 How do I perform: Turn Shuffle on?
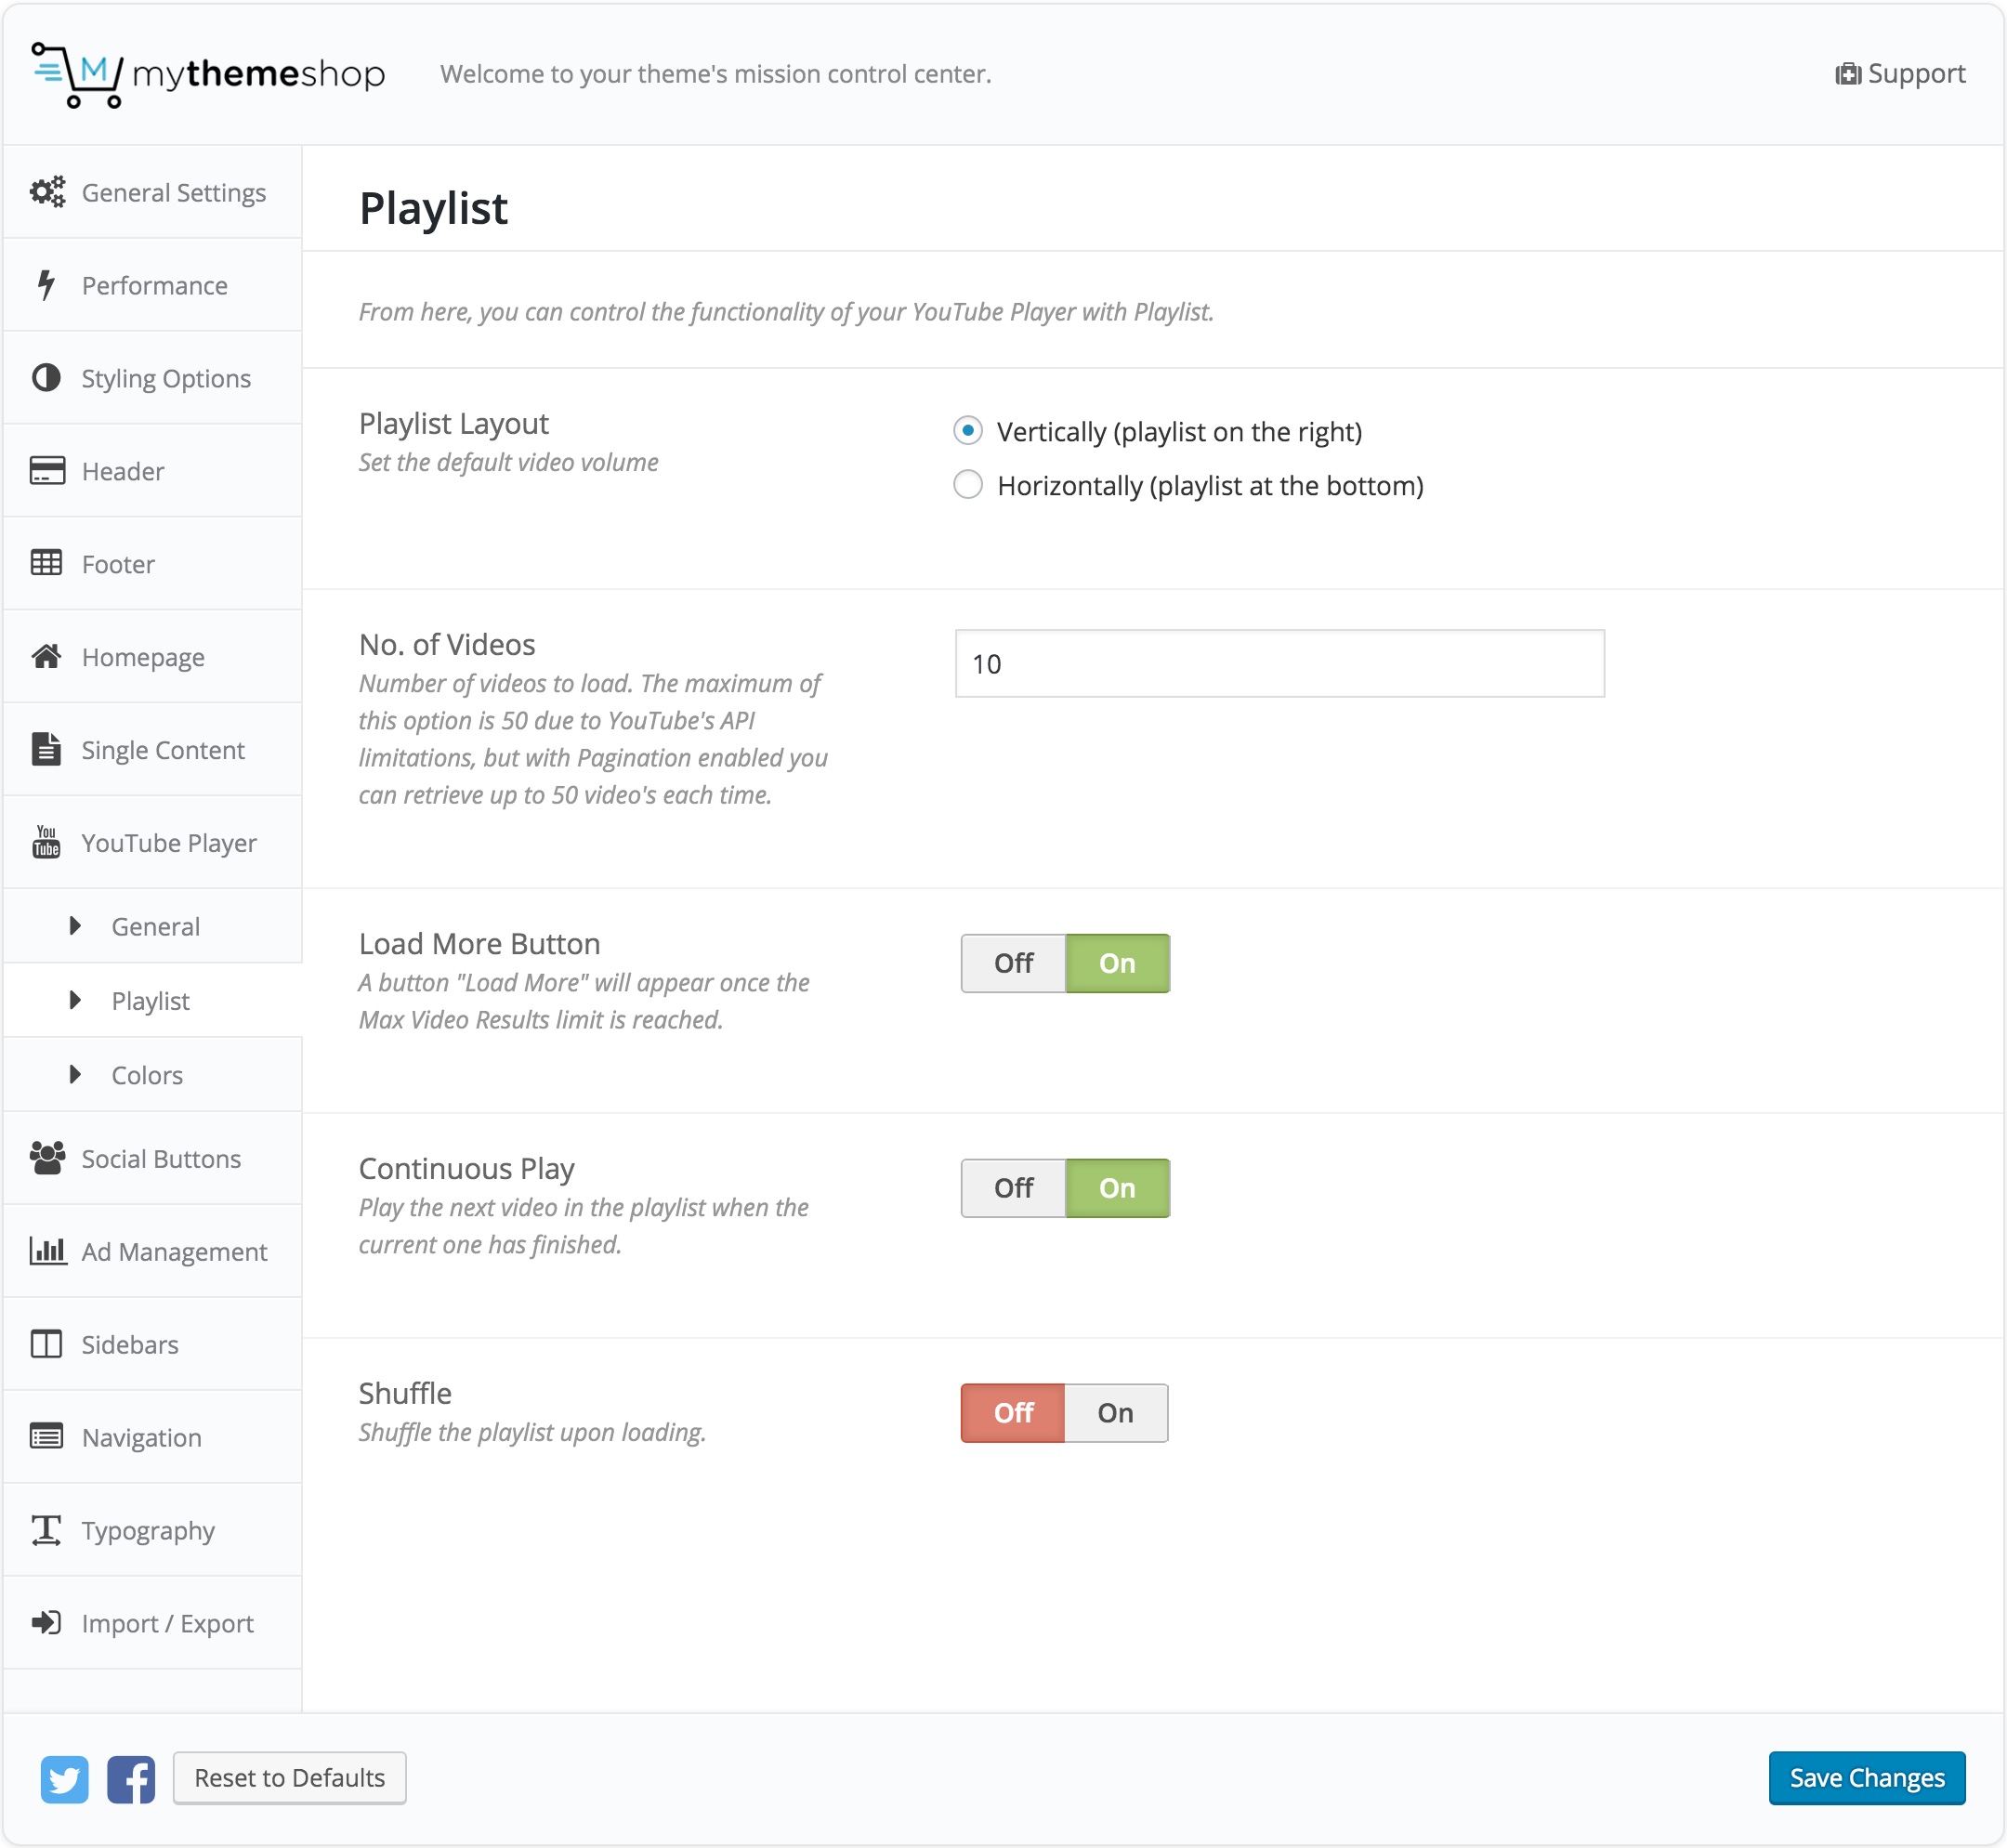click(x=1115, y=1413)
